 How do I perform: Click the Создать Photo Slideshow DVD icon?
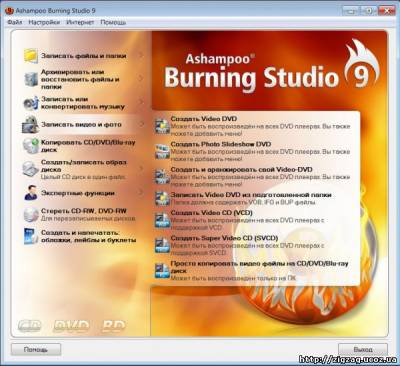(x=162, y=151)
